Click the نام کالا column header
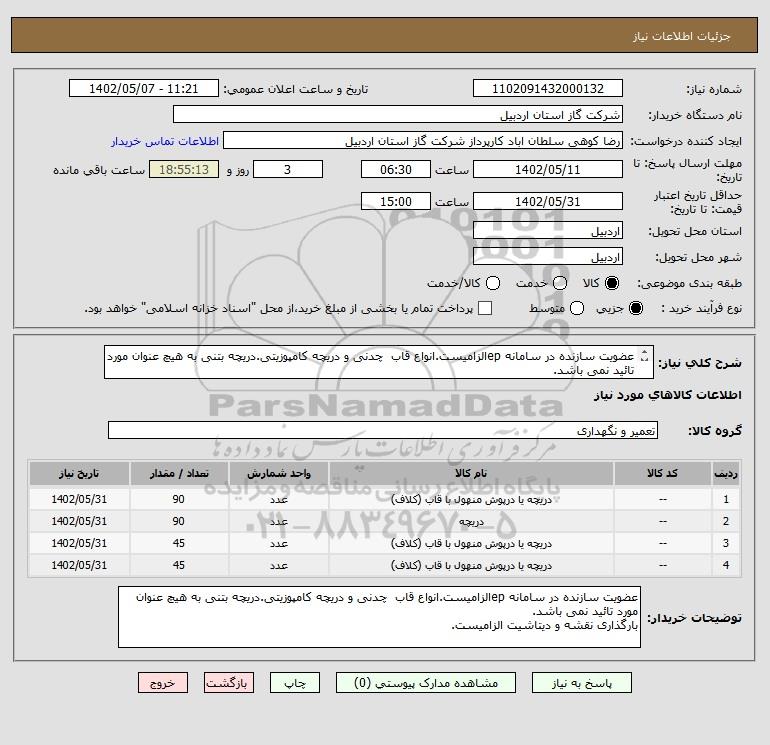This screenshot has height=745, width=770. [471, 473]
